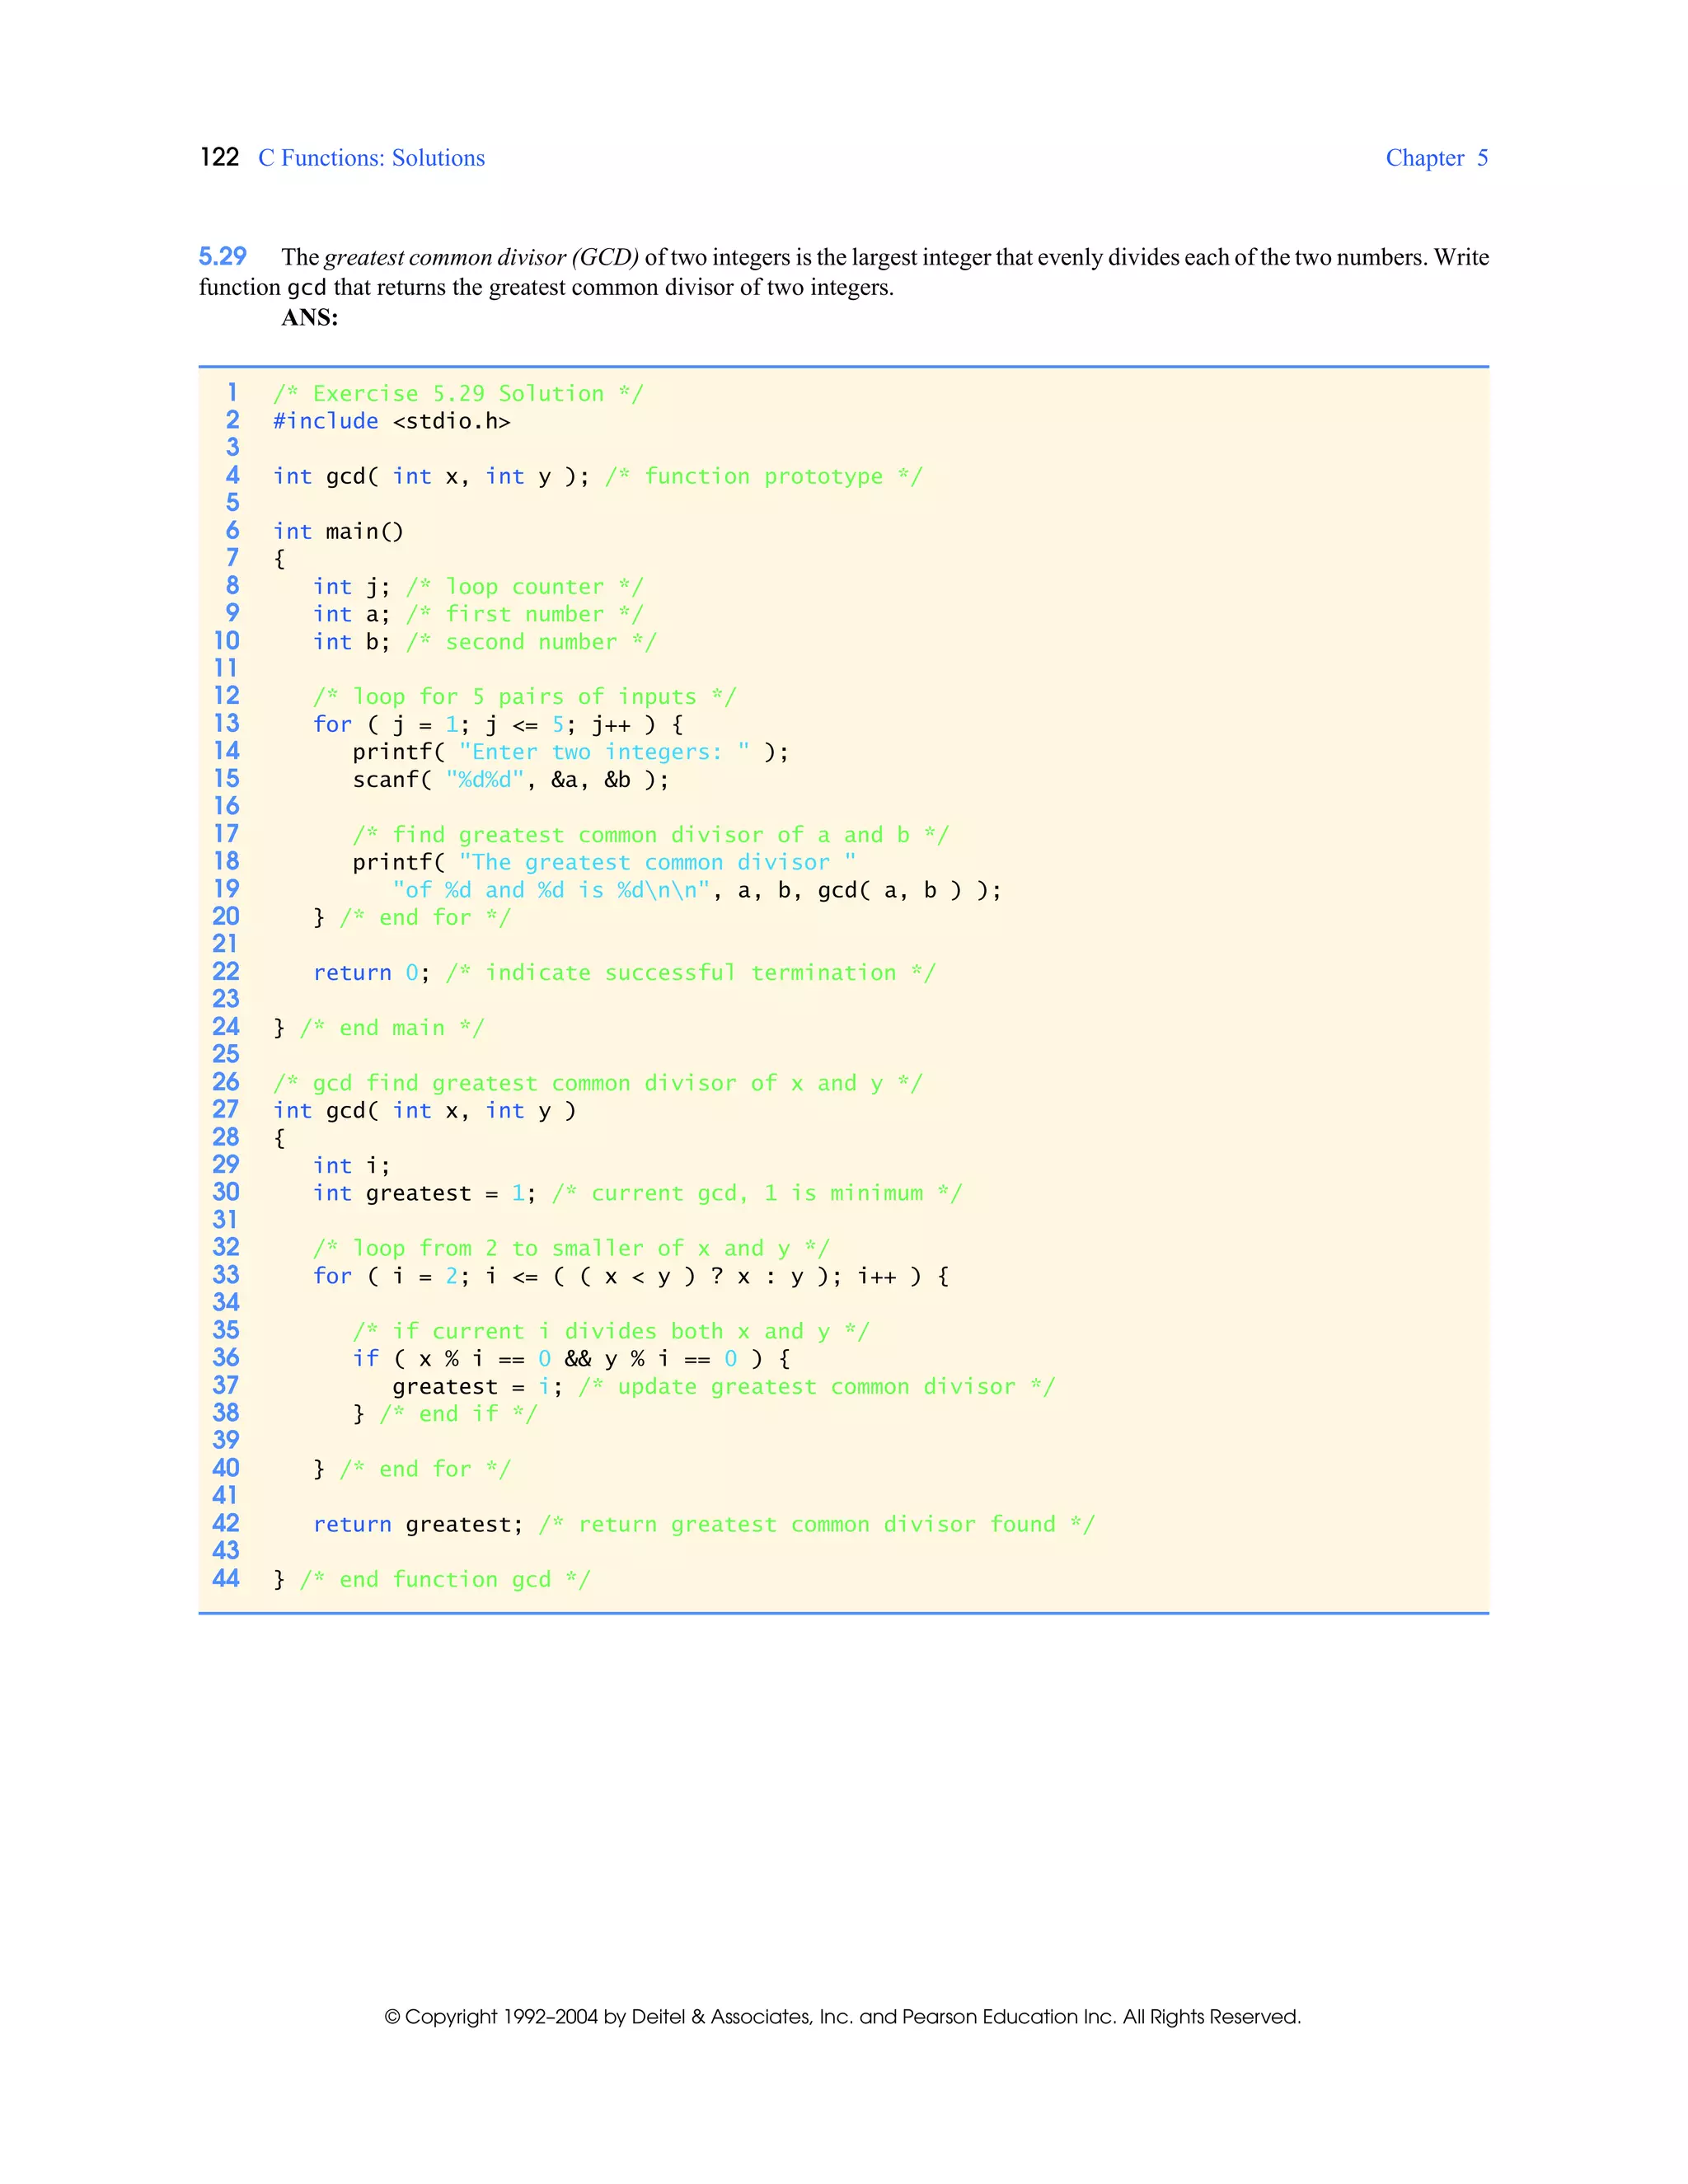
Task: Click the header "C Functions: Solutions"
Action: 371,158
